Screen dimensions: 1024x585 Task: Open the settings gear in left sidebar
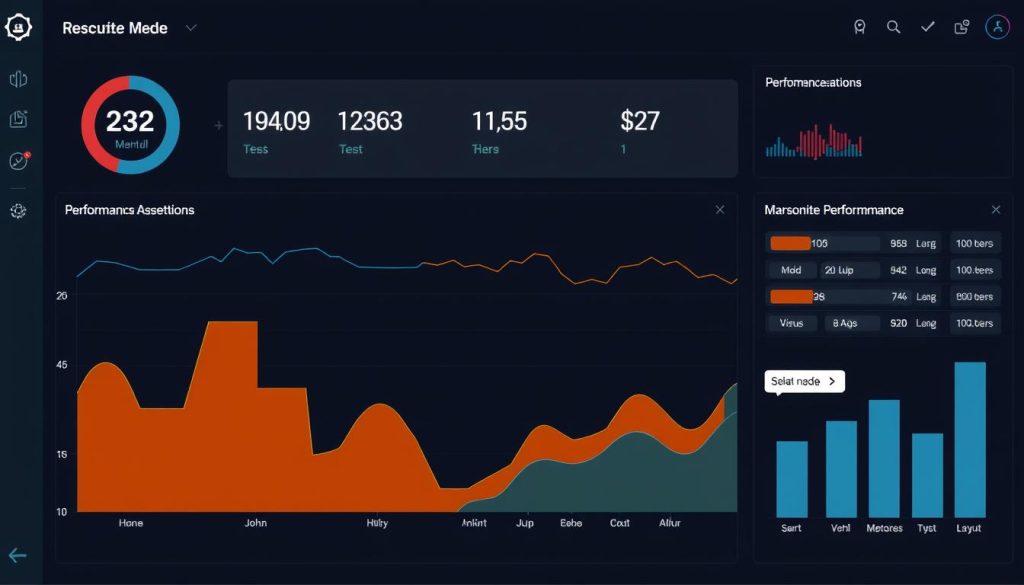pos(18,211)
